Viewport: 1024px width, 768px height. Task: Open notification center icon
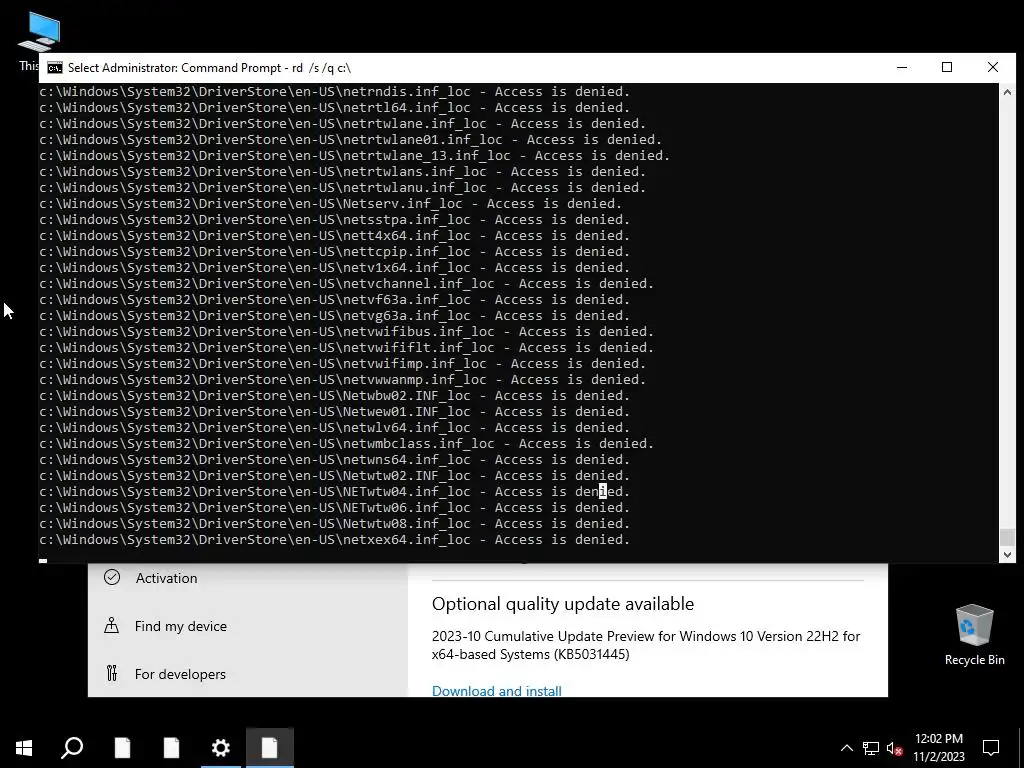[x=991, y=748]
